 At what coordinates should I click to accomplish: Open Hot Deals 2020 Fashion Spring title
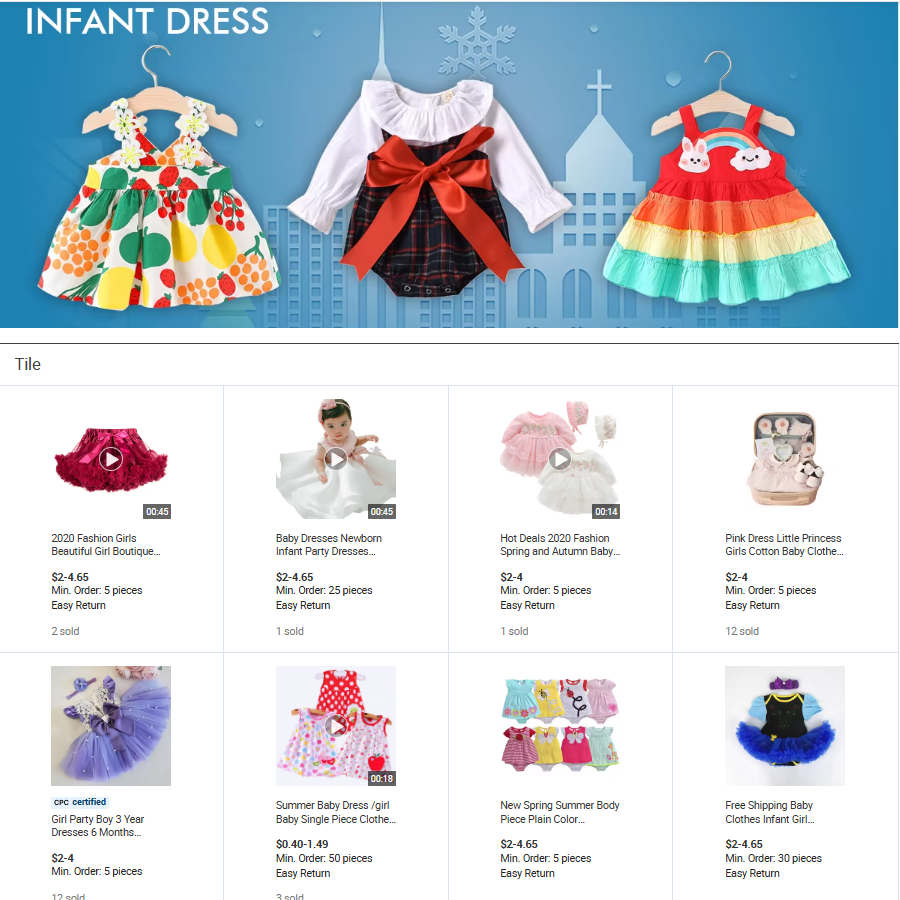click(x=560, y=545)
